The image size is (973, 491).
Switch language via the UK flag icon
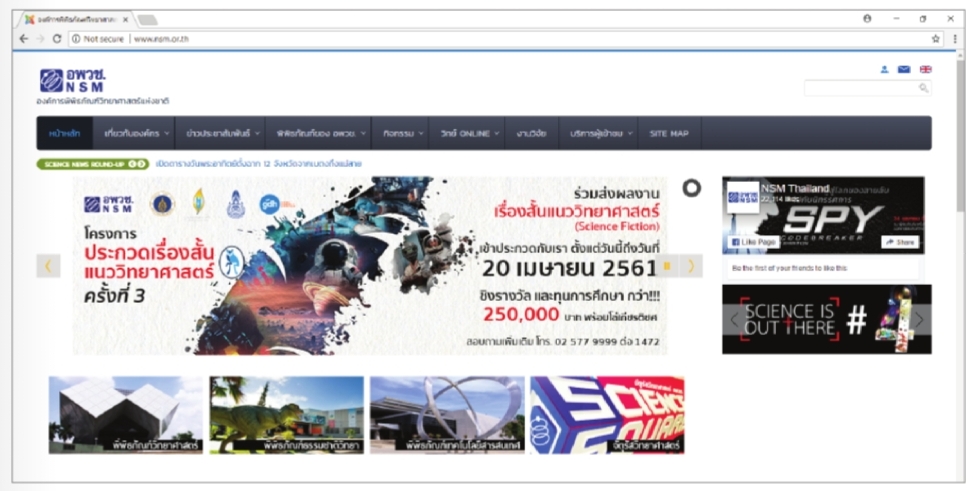[x=925, y=69]
